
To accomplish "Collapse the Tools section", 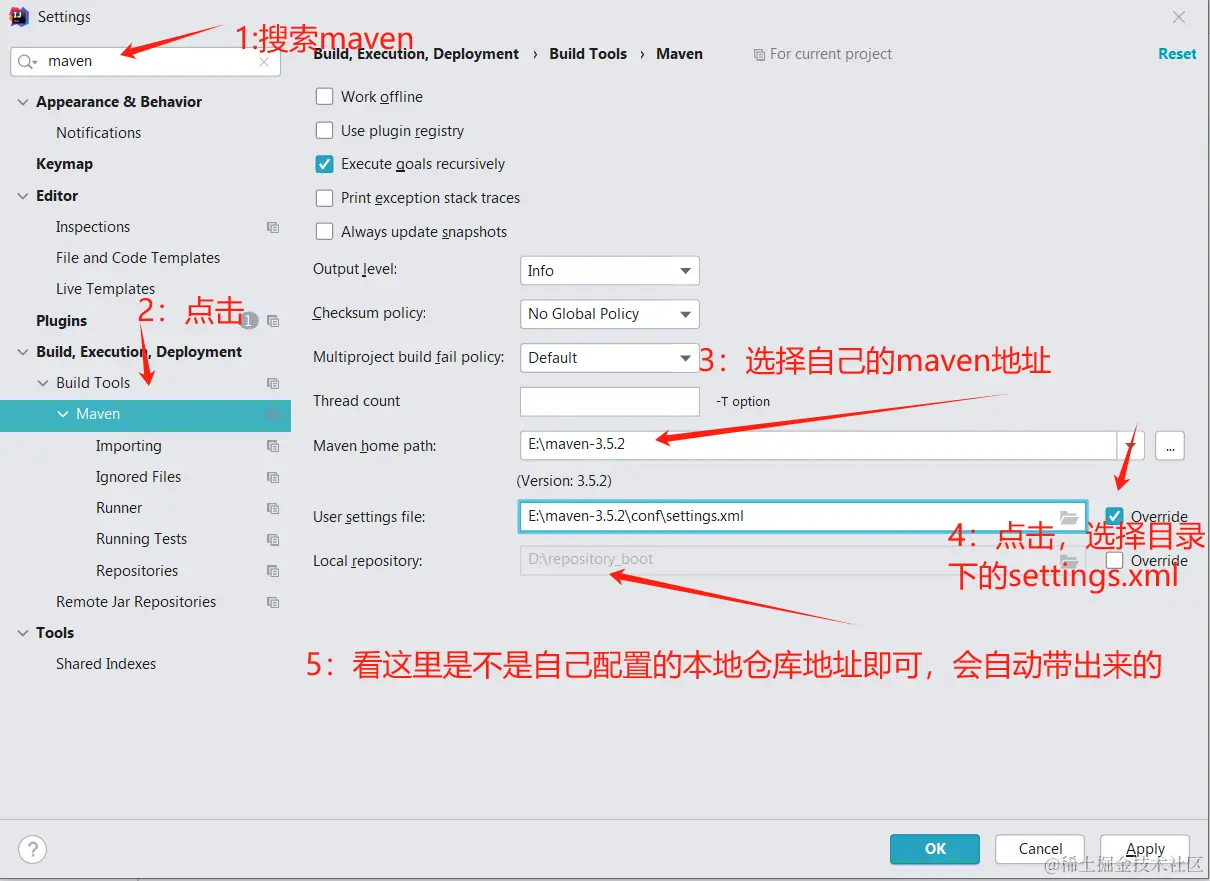I will tap(23, 633).
